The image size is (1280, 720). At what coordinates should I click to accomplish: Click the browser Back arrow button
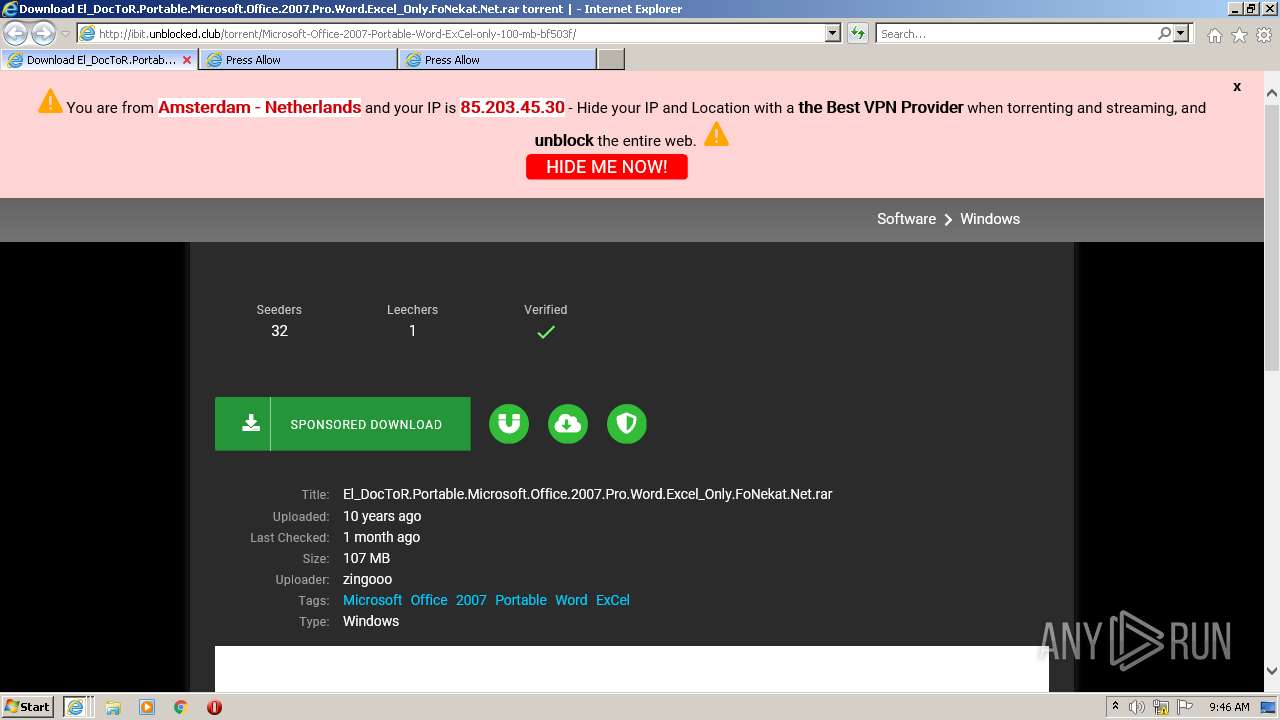[15, 33]
